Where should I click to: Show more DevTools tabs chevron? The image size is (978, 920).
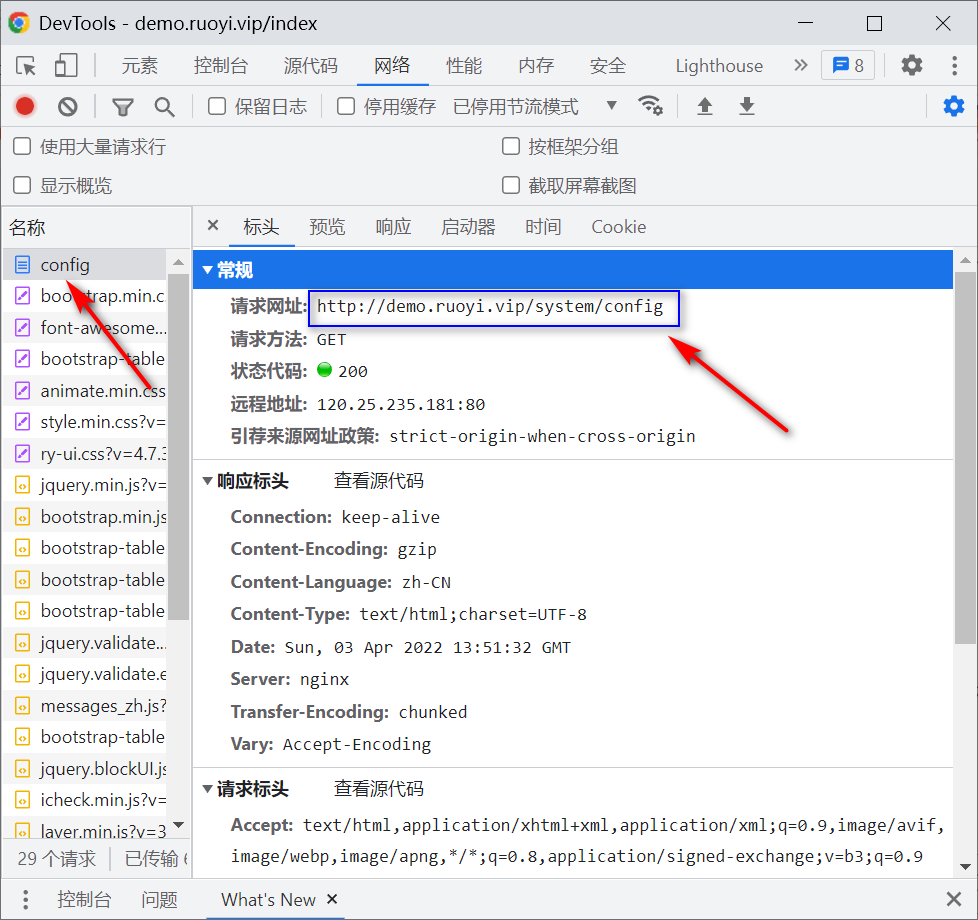[x=800, y=65]
